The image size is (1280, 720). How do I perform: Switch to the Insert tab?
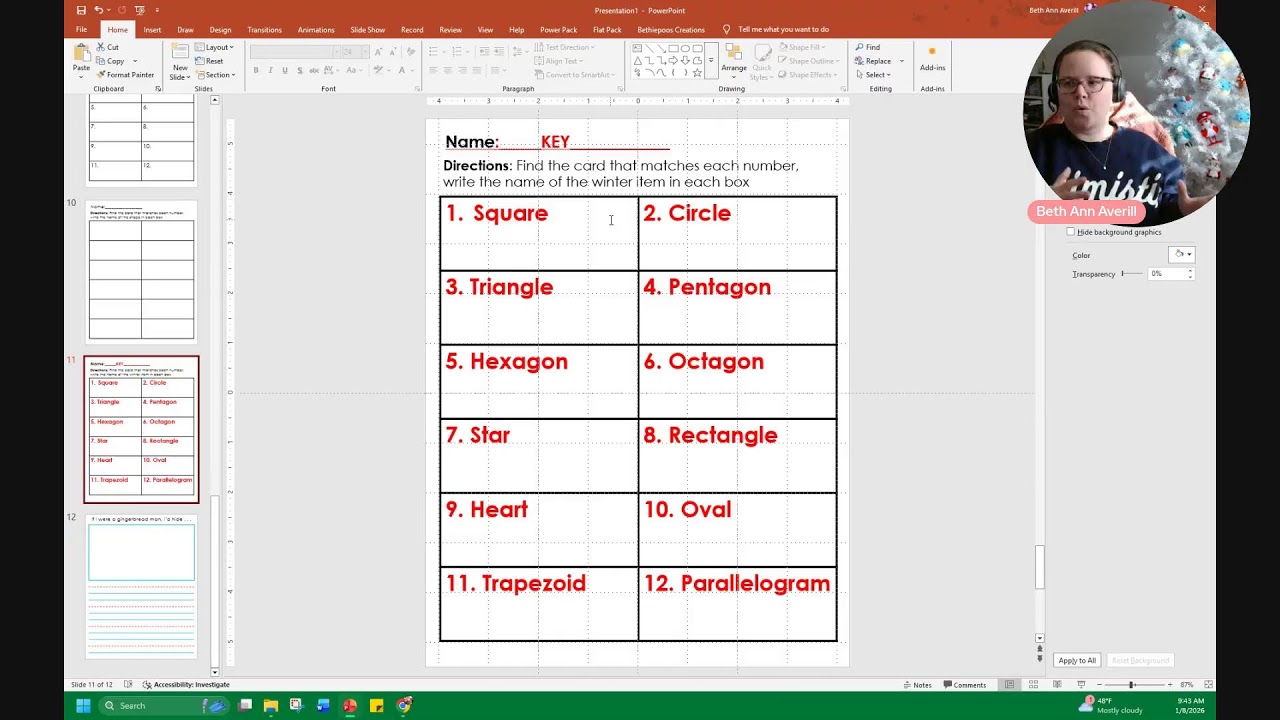152,29
